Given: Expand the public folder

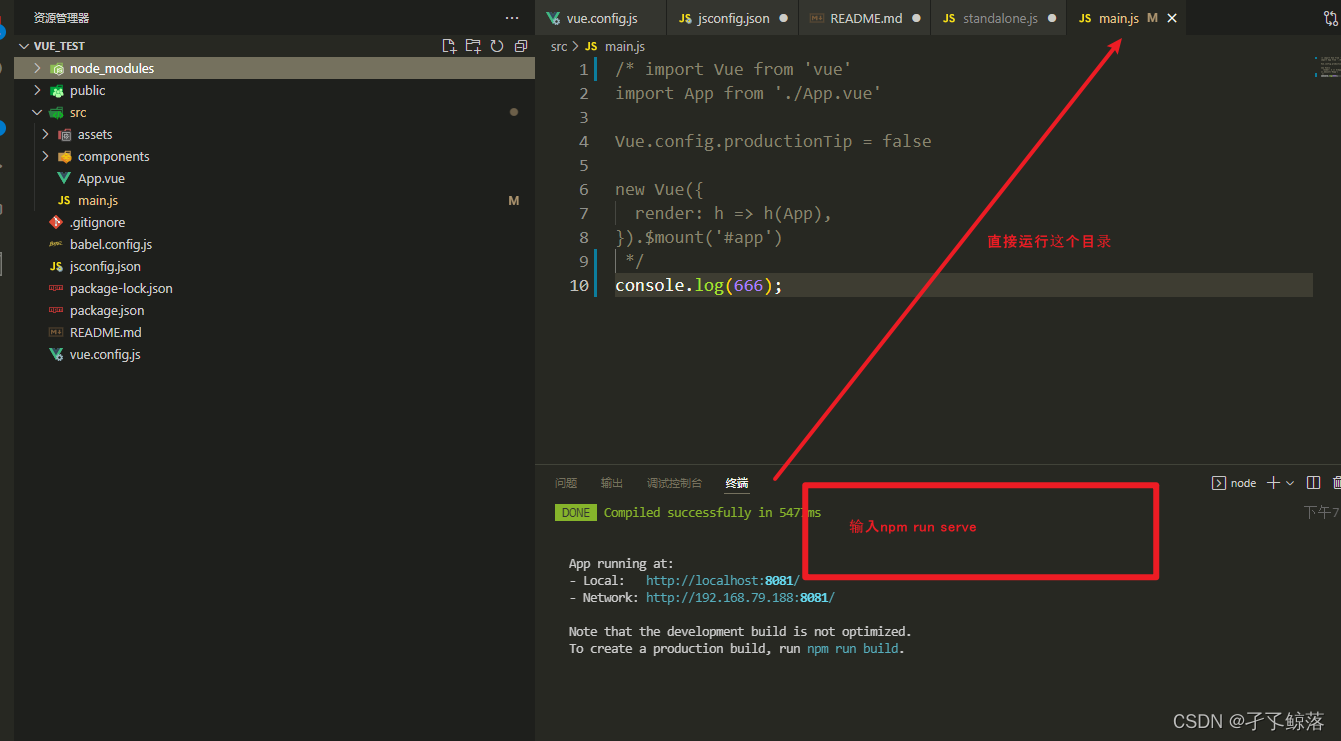Looking at the screenshot, I should click(x=37, y=90).
